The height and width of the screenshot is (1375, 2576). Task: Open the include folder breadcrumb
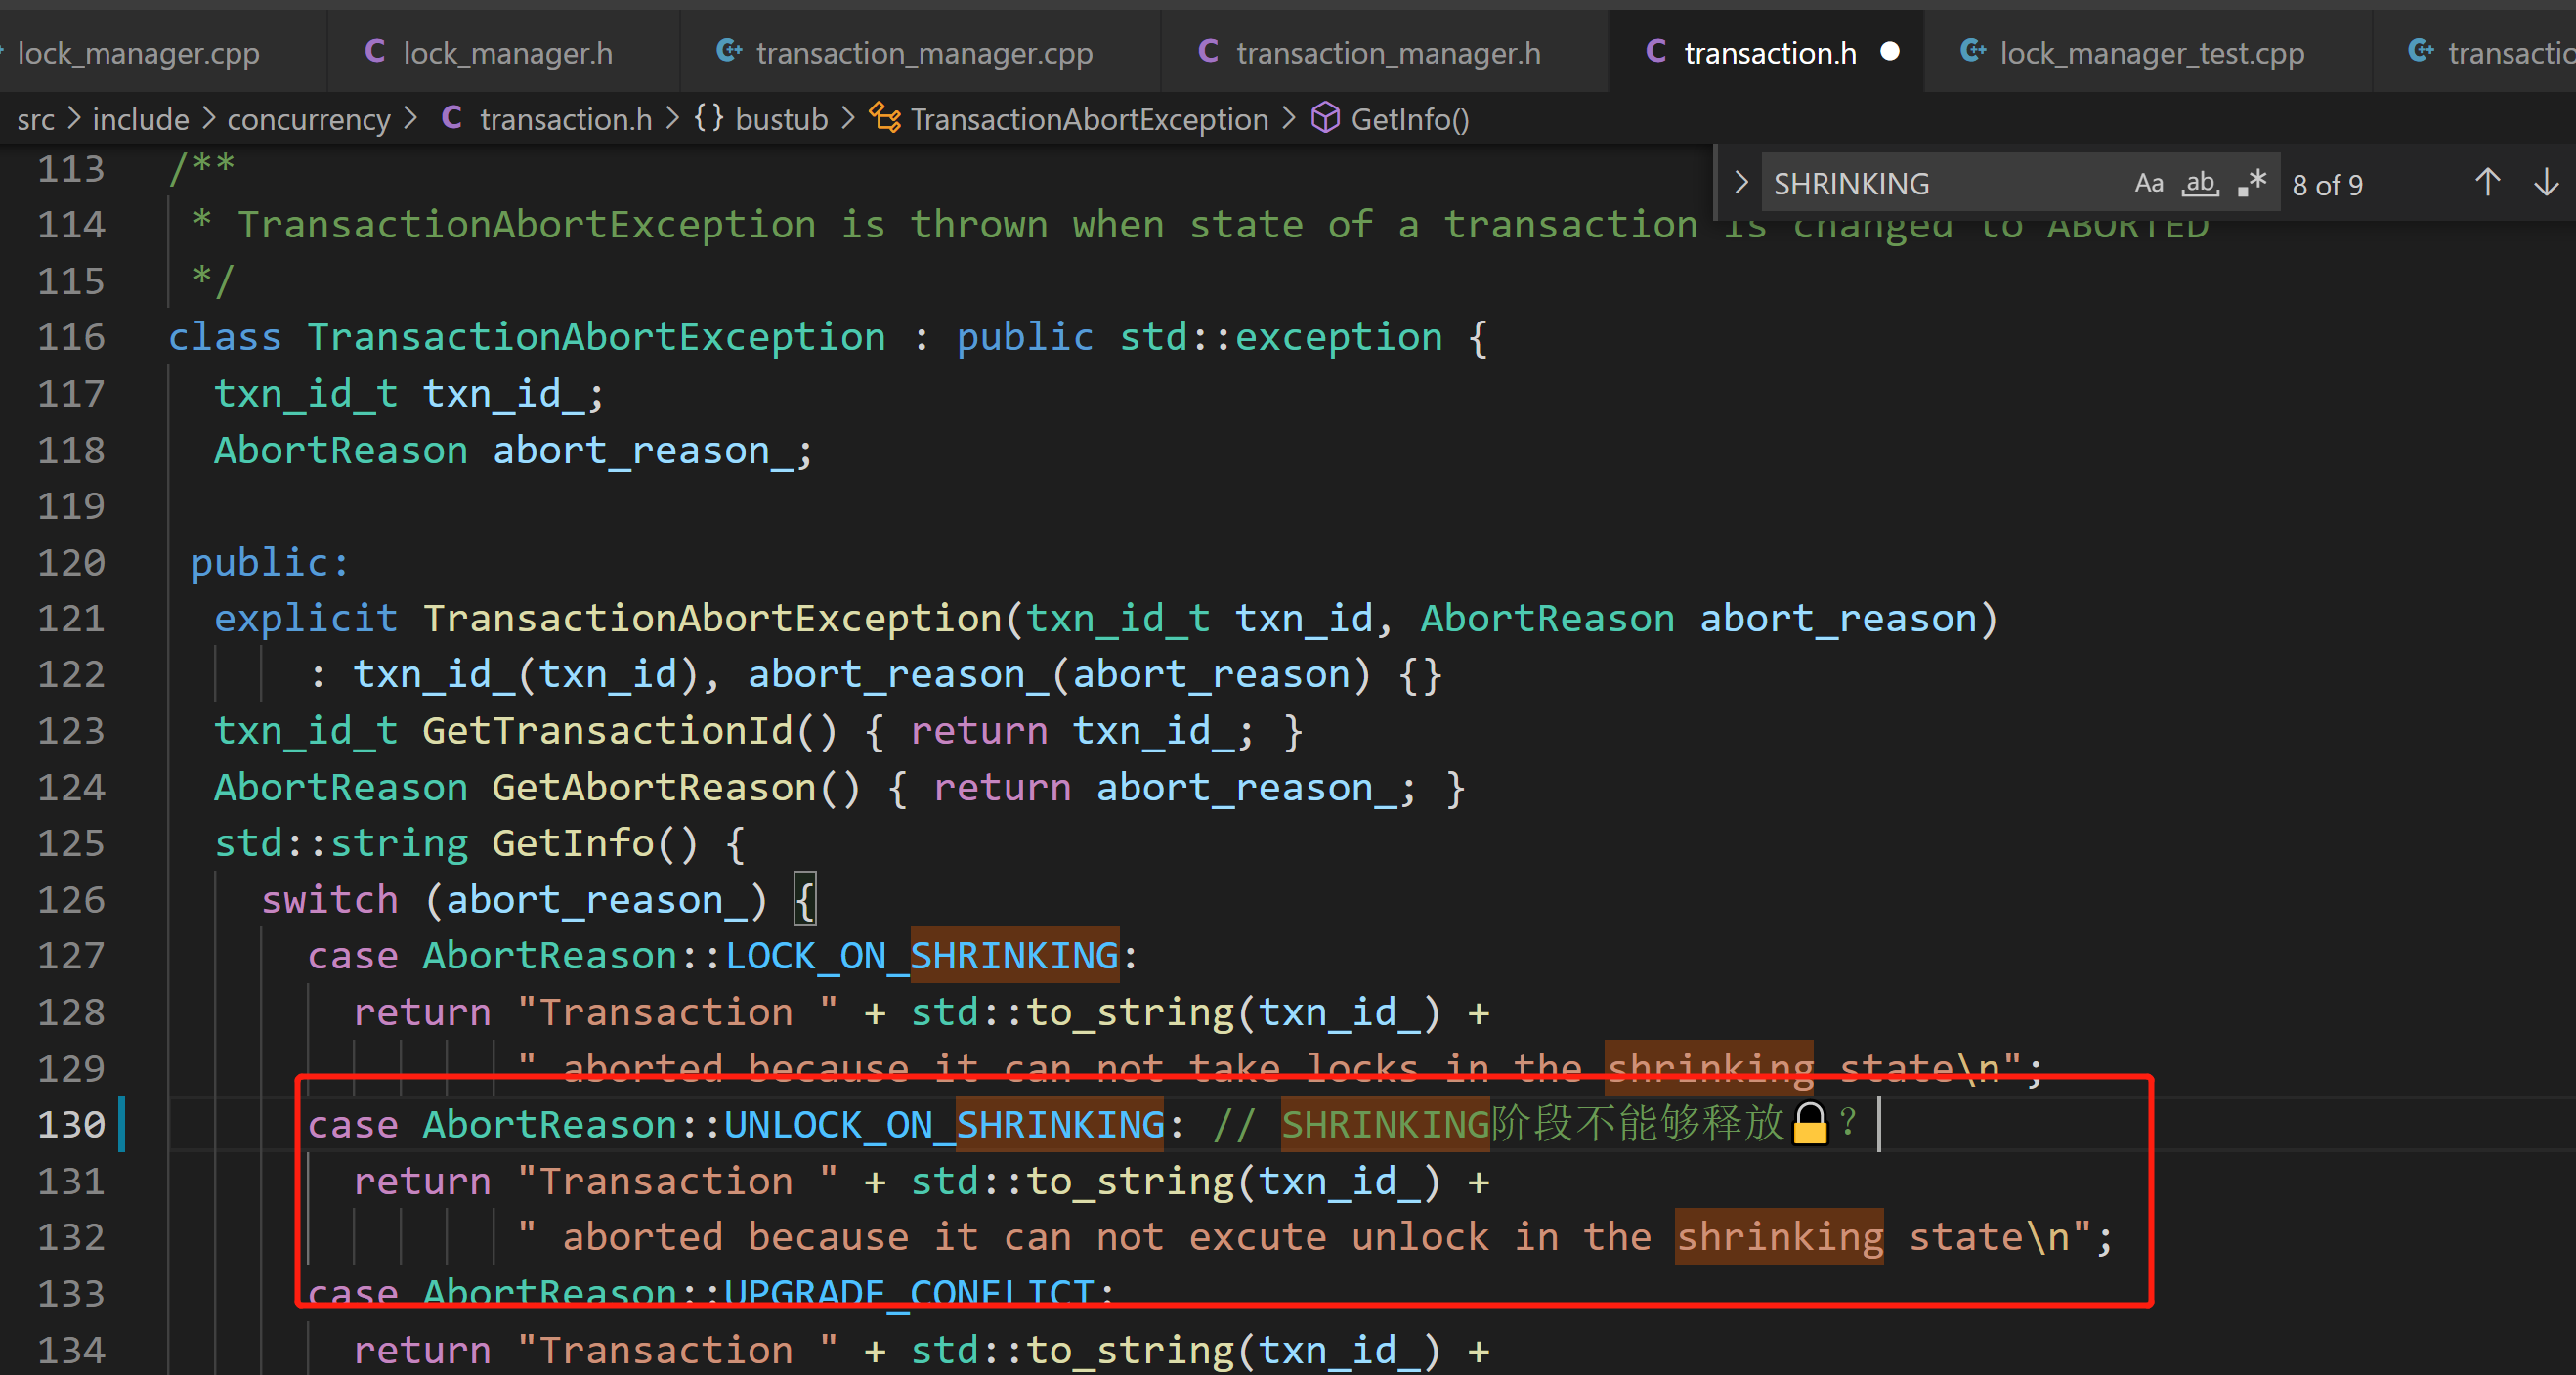click(140, 119)
